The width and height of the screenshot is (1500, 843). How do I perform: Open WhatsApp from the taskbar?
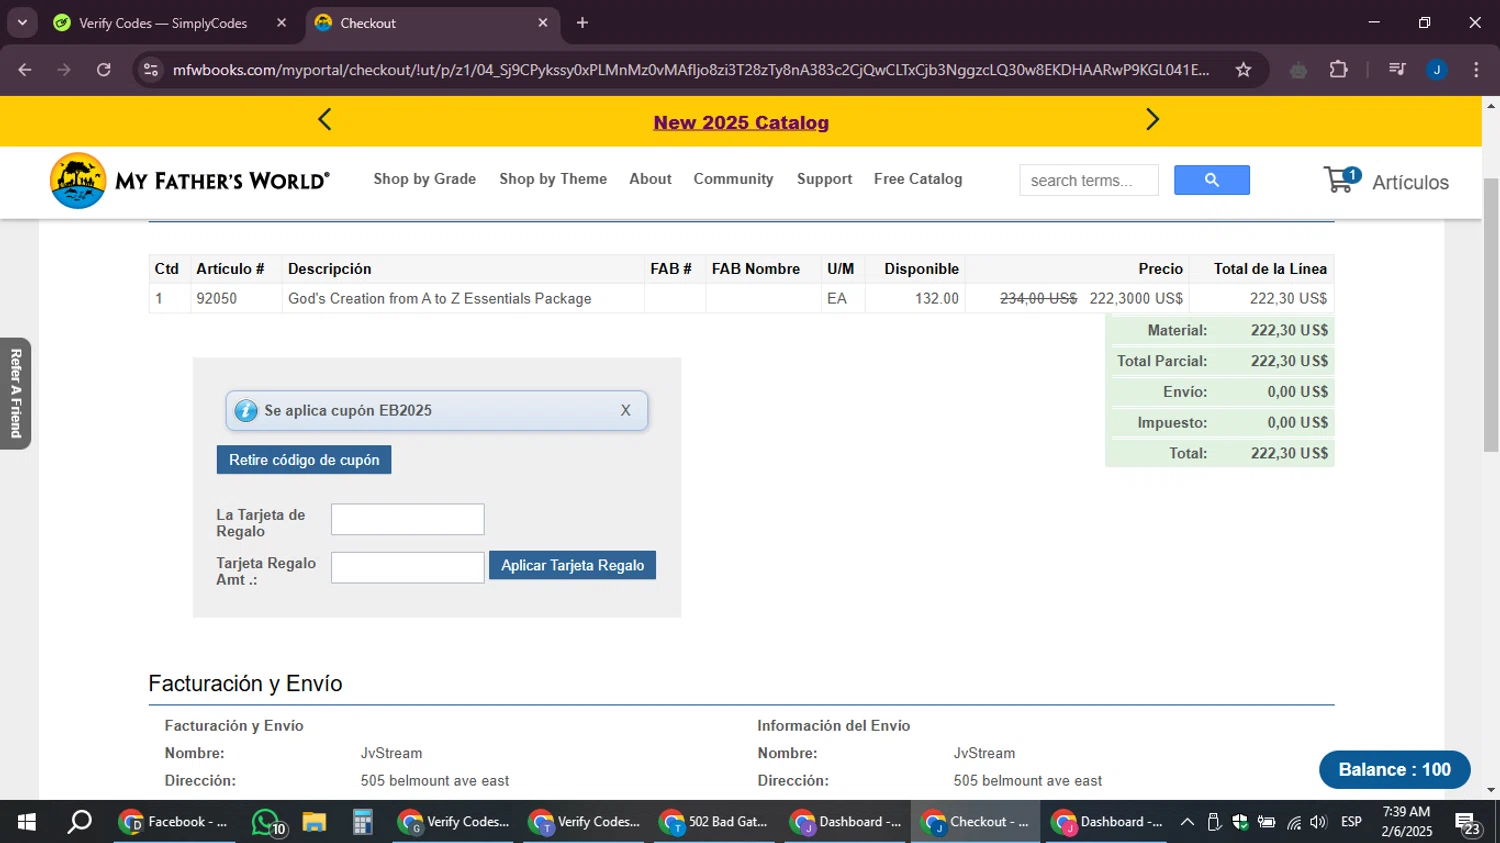tap(267, 822)
